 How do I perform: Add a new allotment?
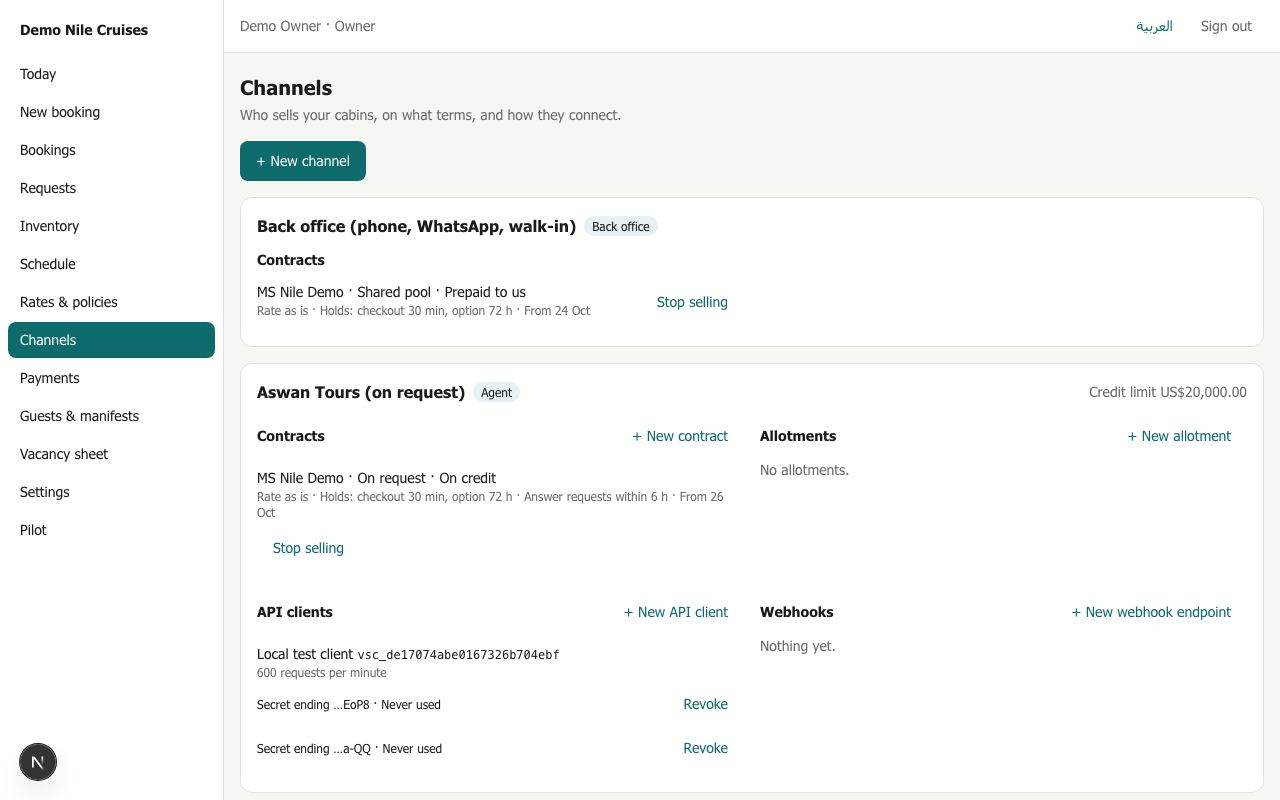point(1179,436)
